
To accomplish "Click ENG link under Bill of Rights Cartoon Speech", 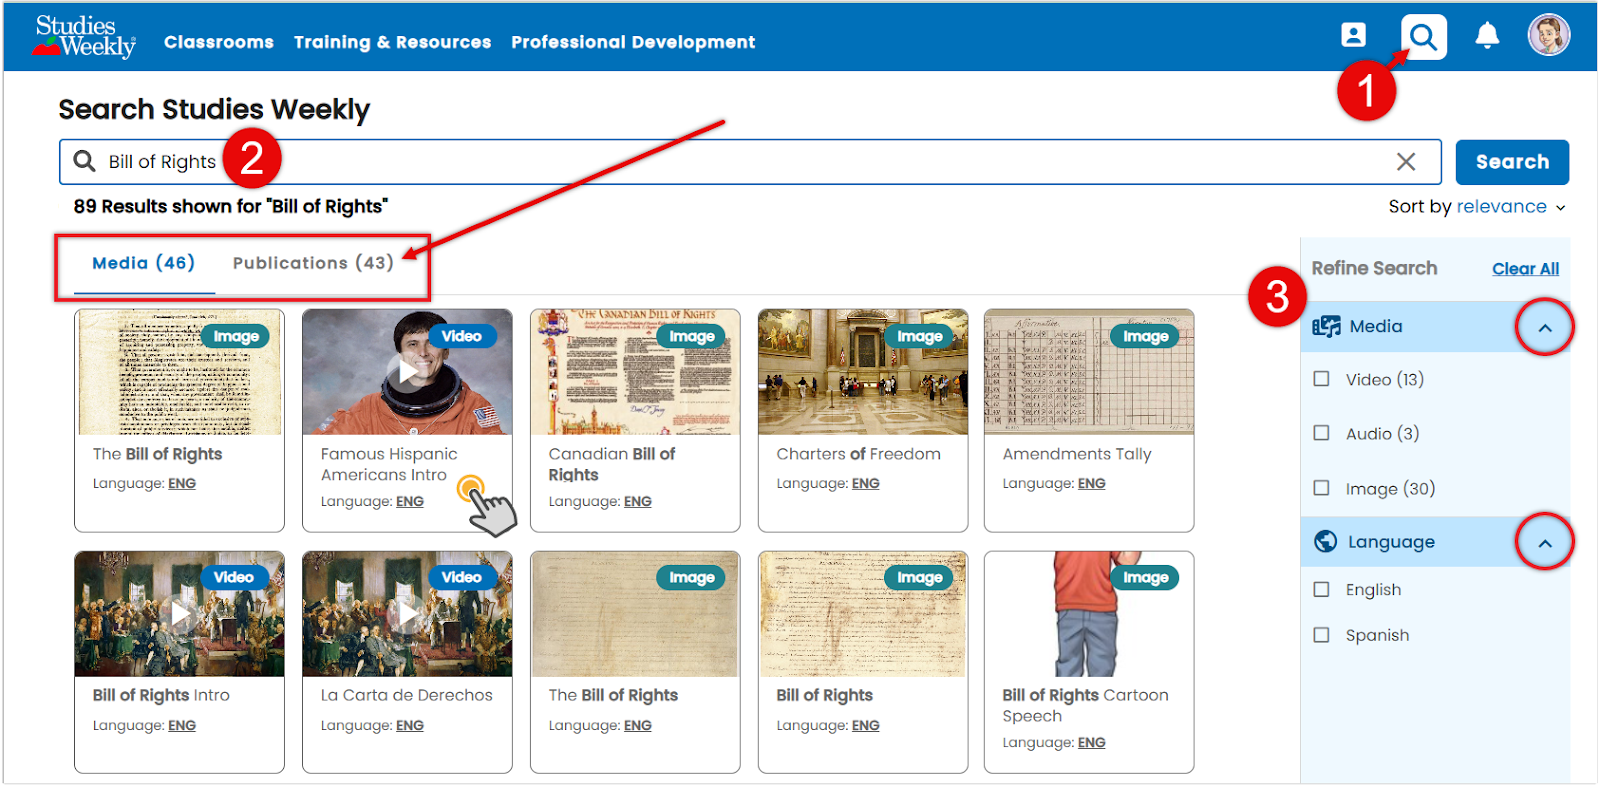I will pyautogui.click(x=1092, y=742).
